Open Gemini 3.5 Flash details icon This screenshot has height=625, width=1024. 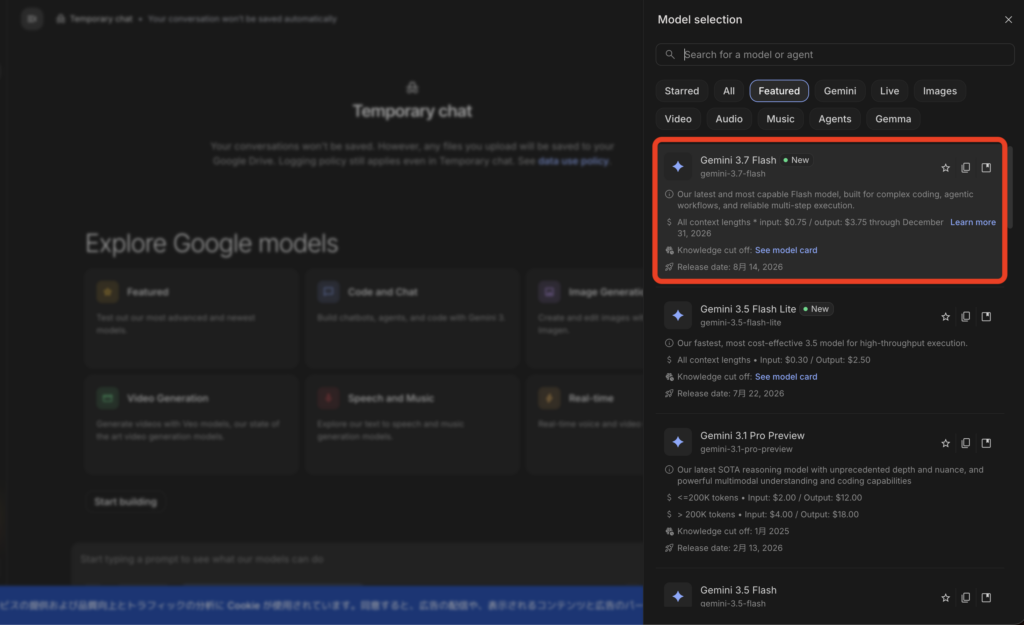pyautogui.click(x=986, y=598)
